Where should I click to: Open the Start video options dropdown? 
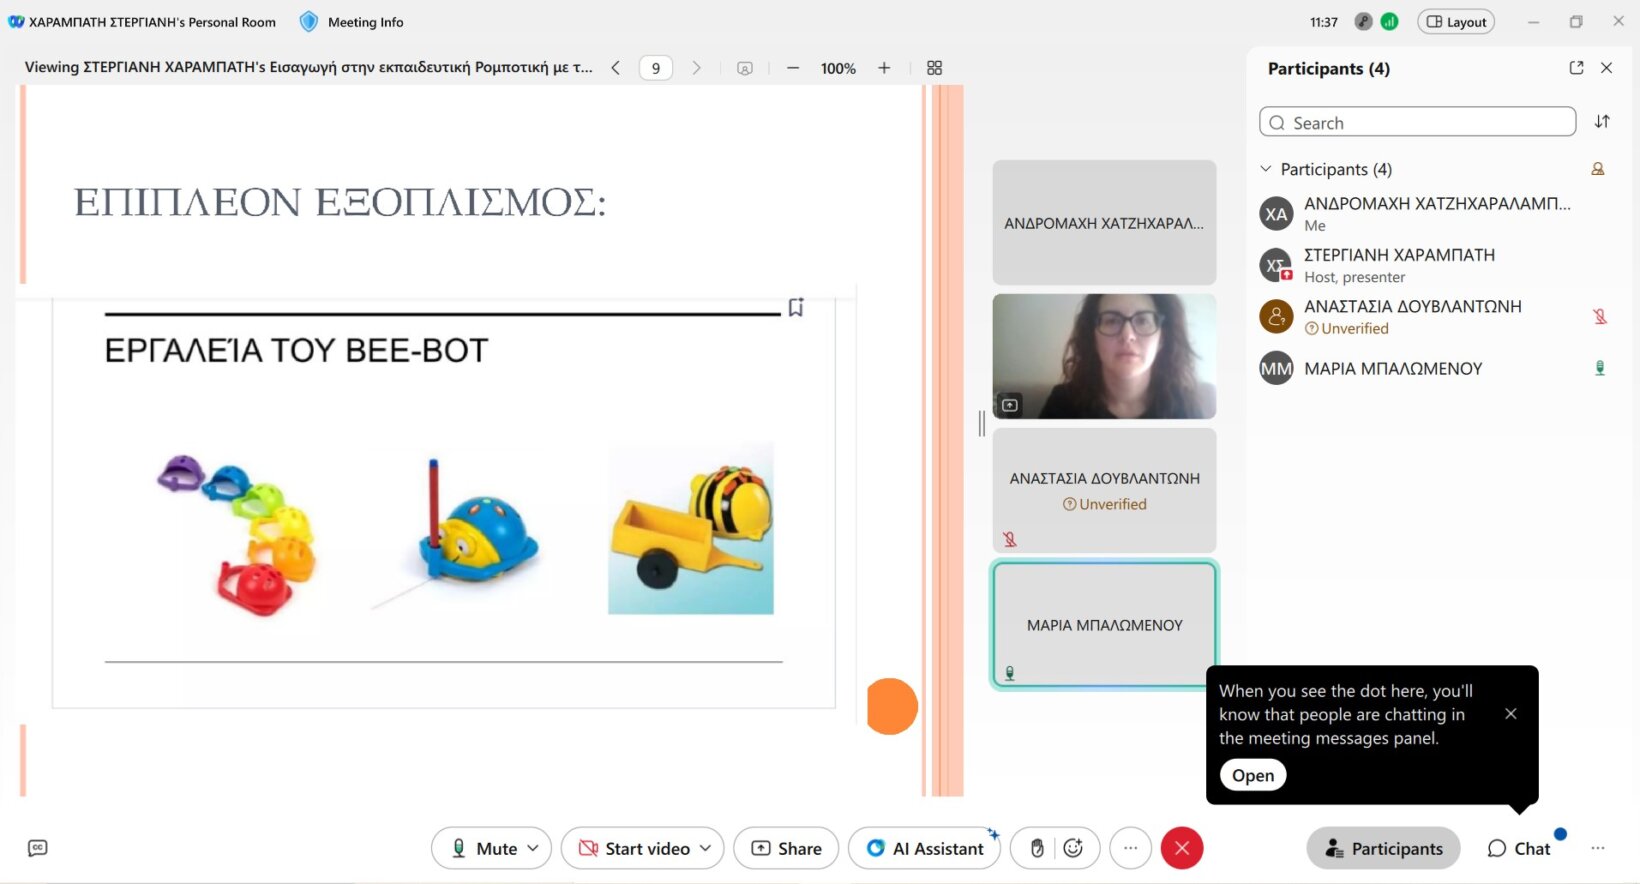pos(706,848)
